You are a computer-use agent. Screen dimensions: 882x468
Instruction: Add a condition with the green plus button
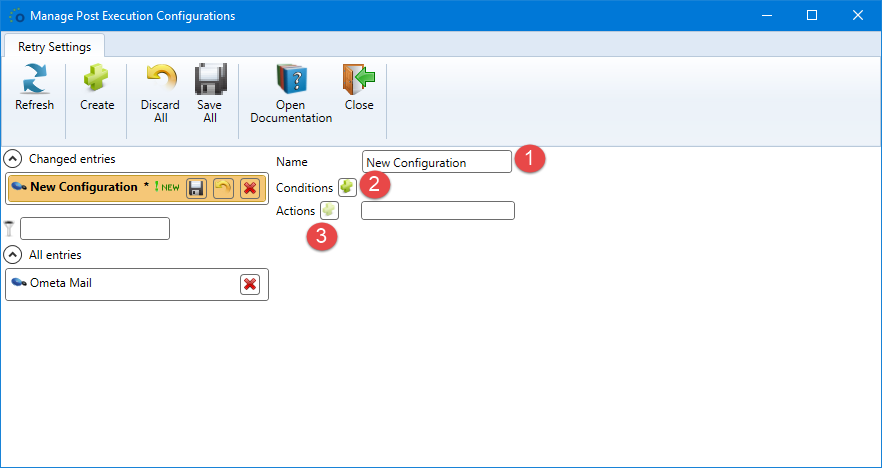[x=347, y=187]
